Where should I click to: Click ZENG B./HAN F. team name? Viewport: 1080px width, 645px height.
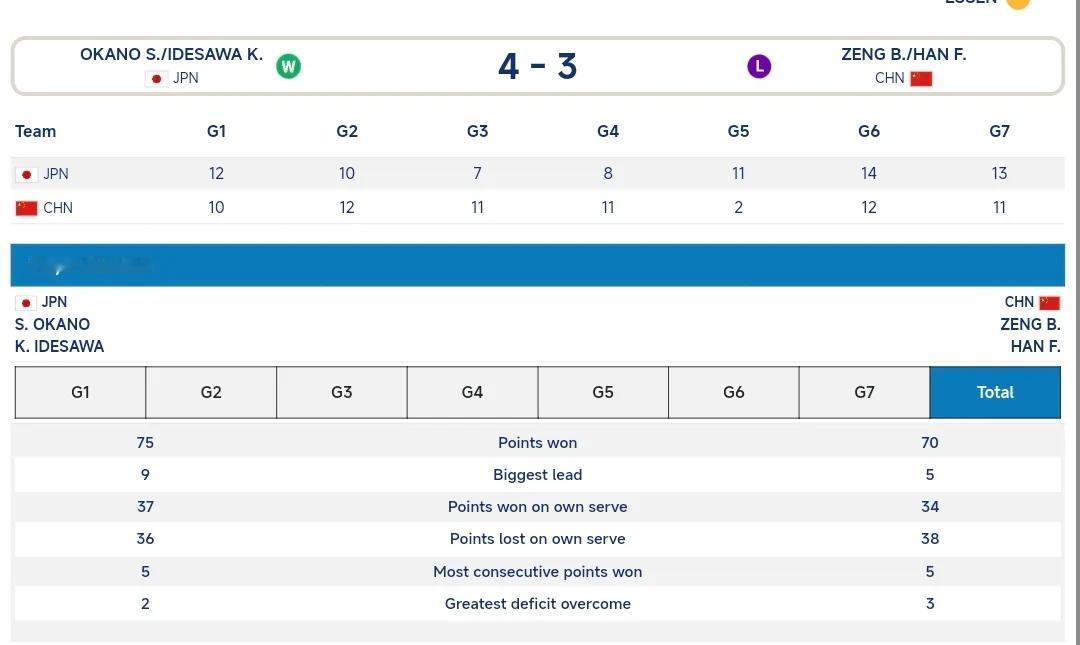[x=904, y=54]
